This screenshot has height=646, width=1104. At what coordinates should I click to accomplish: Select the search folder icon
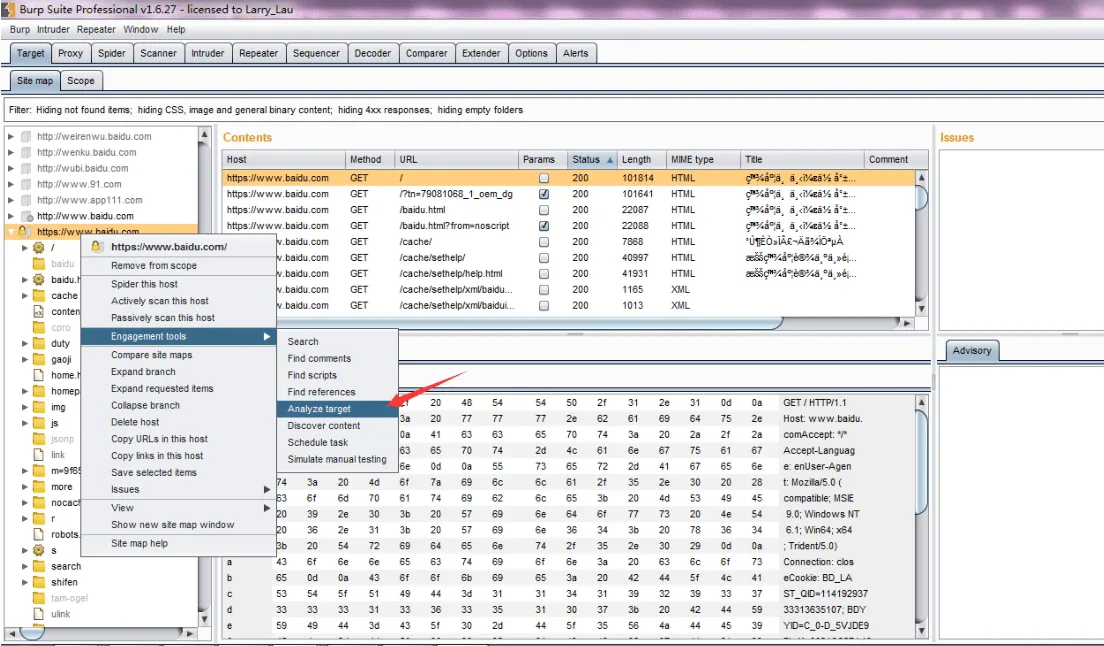point(39,566)
